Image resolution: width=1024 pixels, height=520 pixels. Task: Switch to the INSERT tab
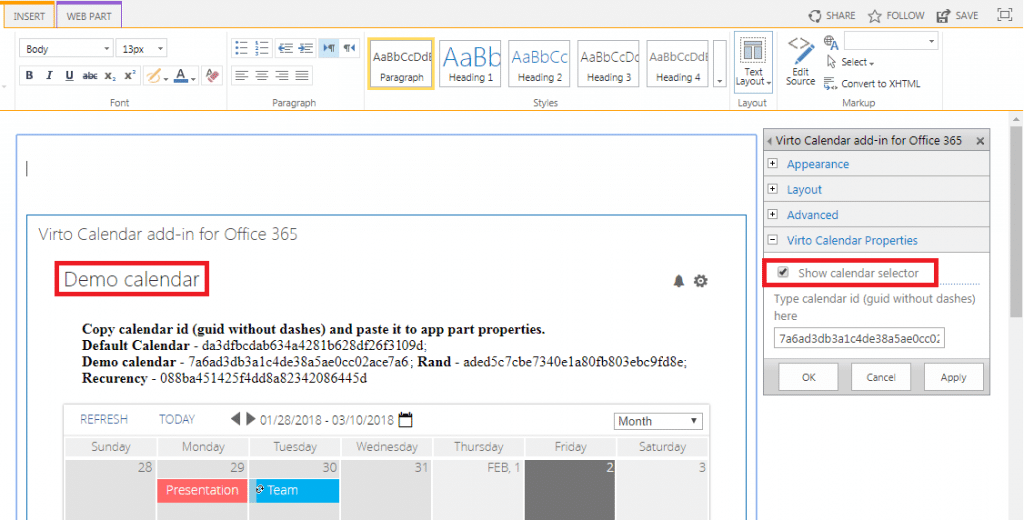pos(29,16)
